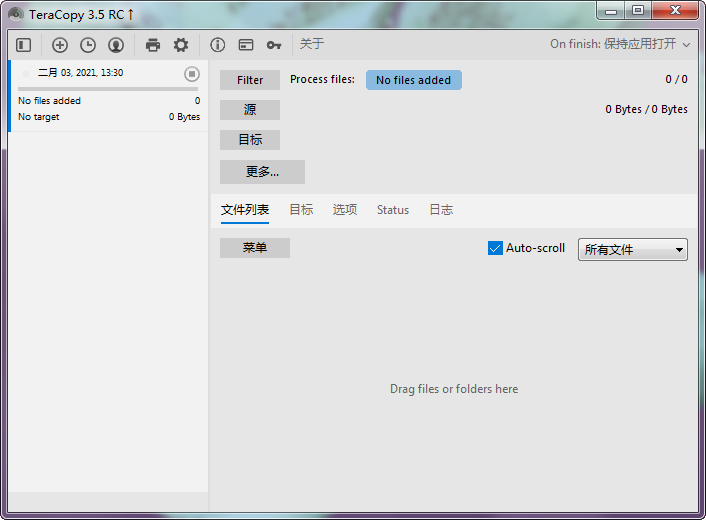This screenshot has height=520, width=706.
Task: Toggle the sidebar panel icon
Action: coord(23,45)
